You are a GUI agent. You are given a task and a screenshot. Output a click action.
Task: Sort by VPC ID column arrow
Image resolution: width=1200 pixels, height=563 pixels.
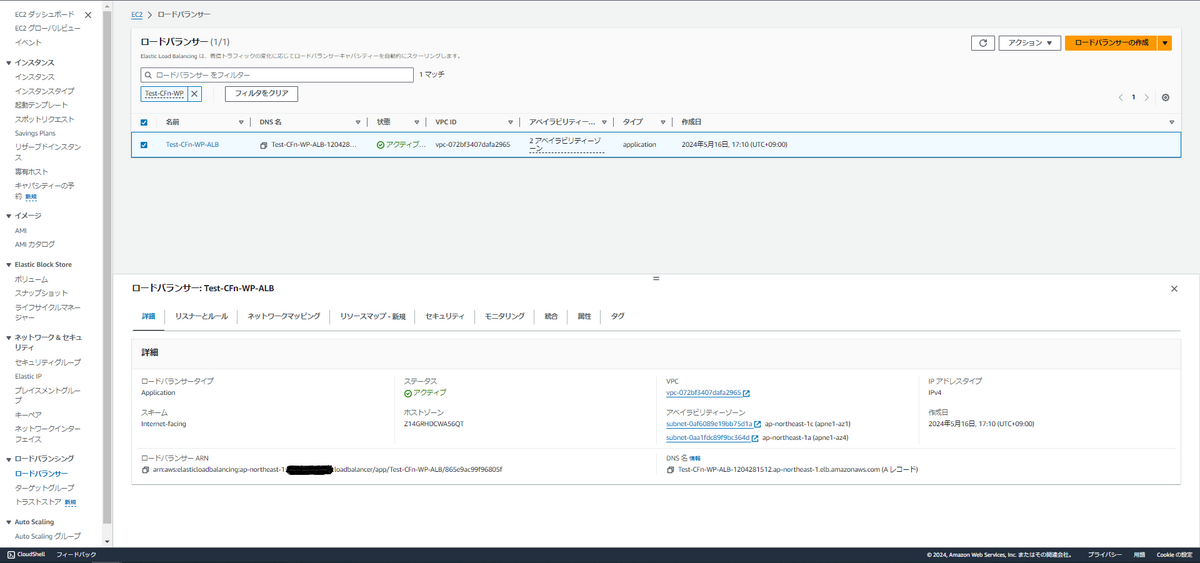point(511,122)
